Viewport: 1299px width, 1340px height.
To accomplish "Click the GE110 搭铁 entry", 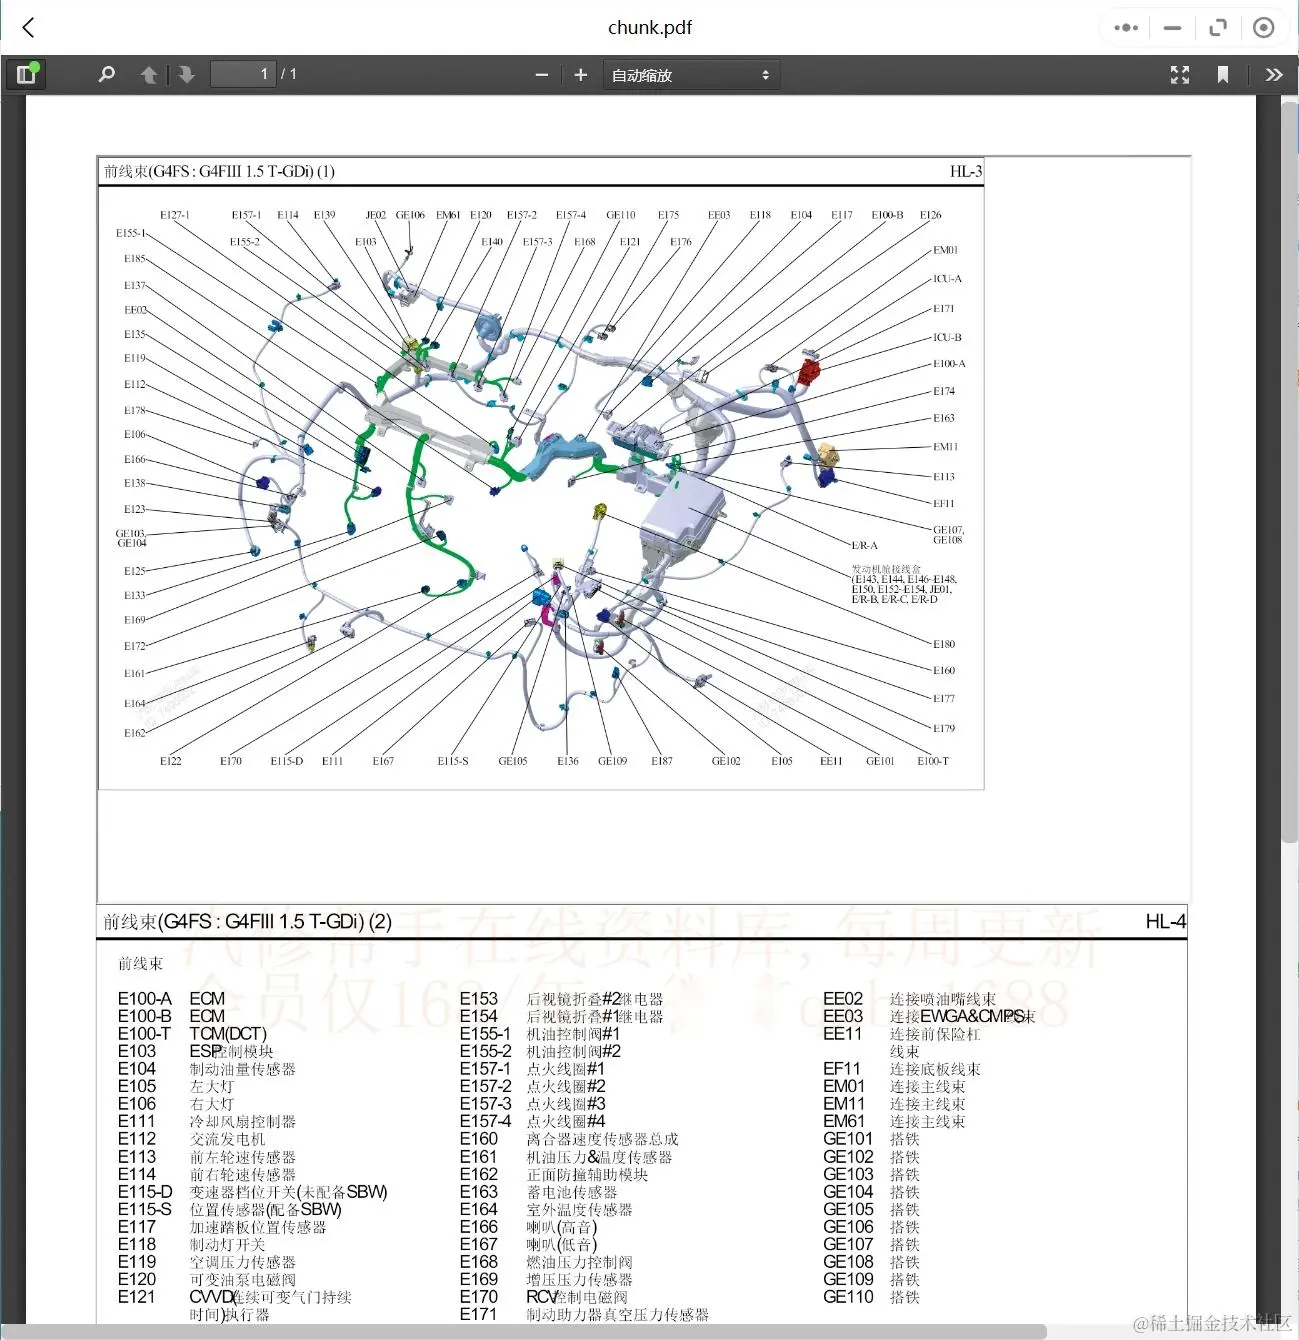I will 871,1297.
